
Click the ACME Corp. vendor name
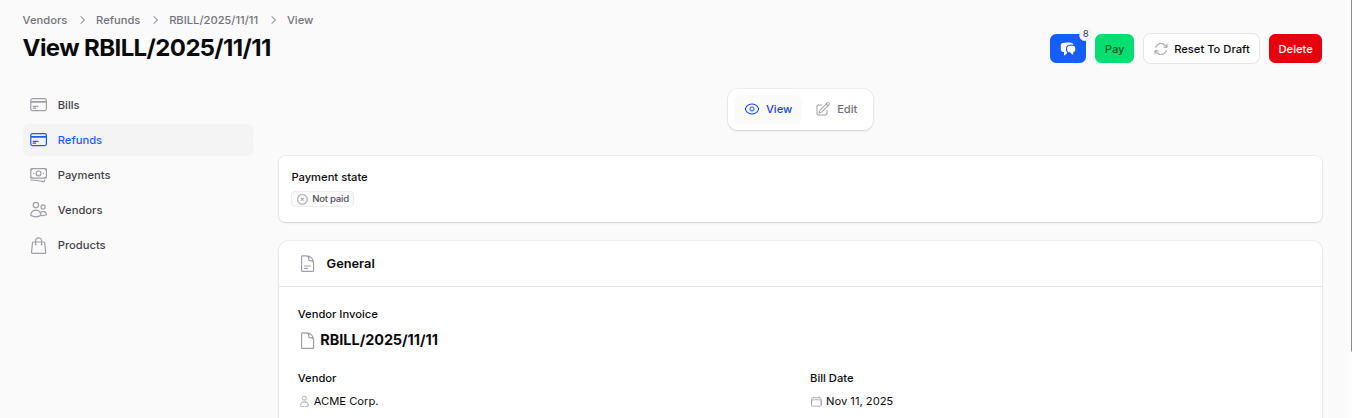click(346, 401)
